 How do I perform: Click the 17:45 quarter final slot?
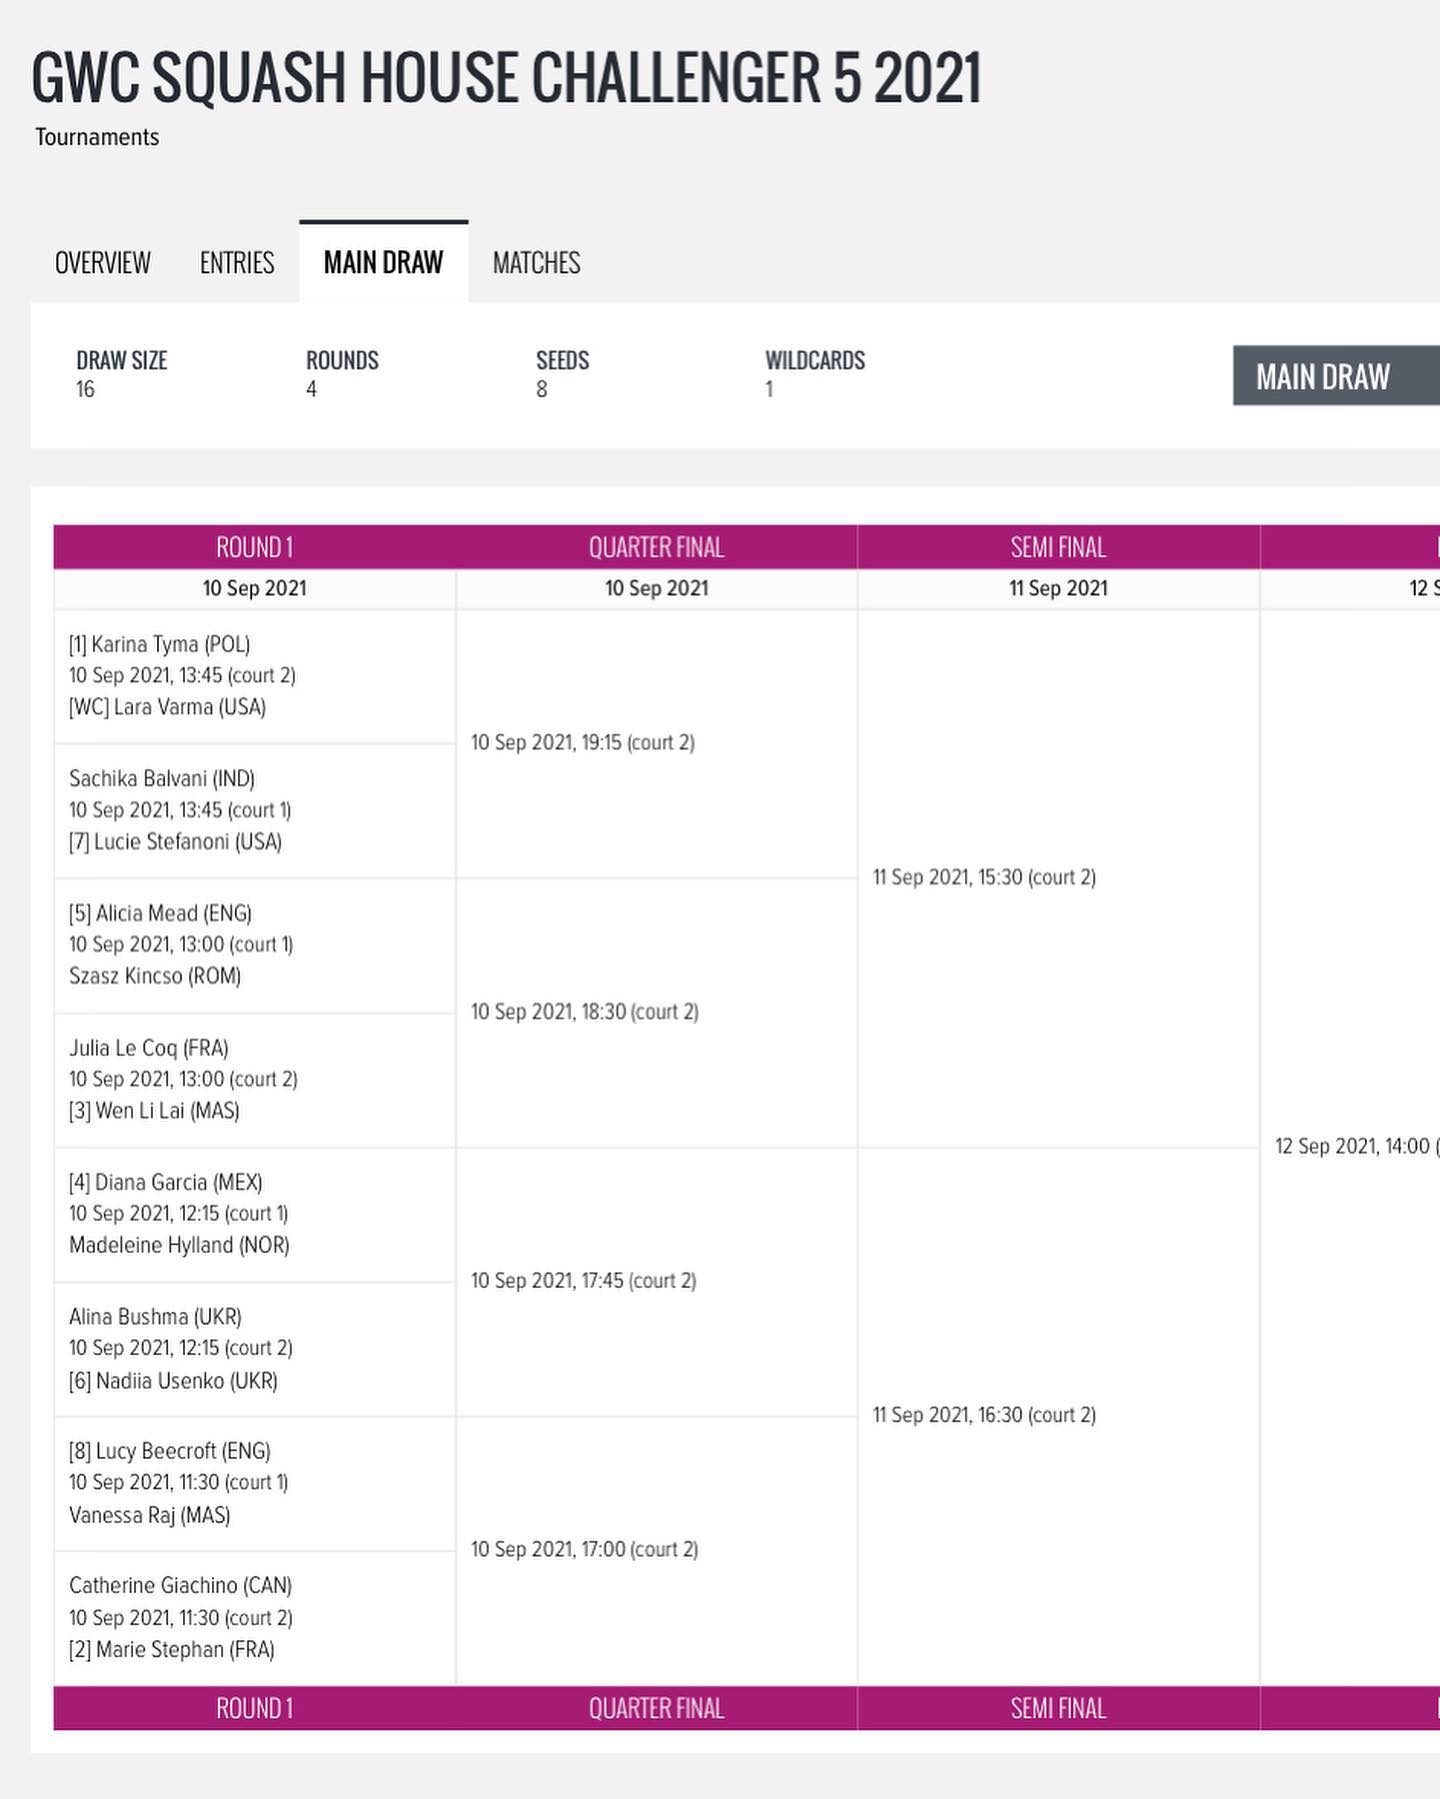(x=584, y=1281)
